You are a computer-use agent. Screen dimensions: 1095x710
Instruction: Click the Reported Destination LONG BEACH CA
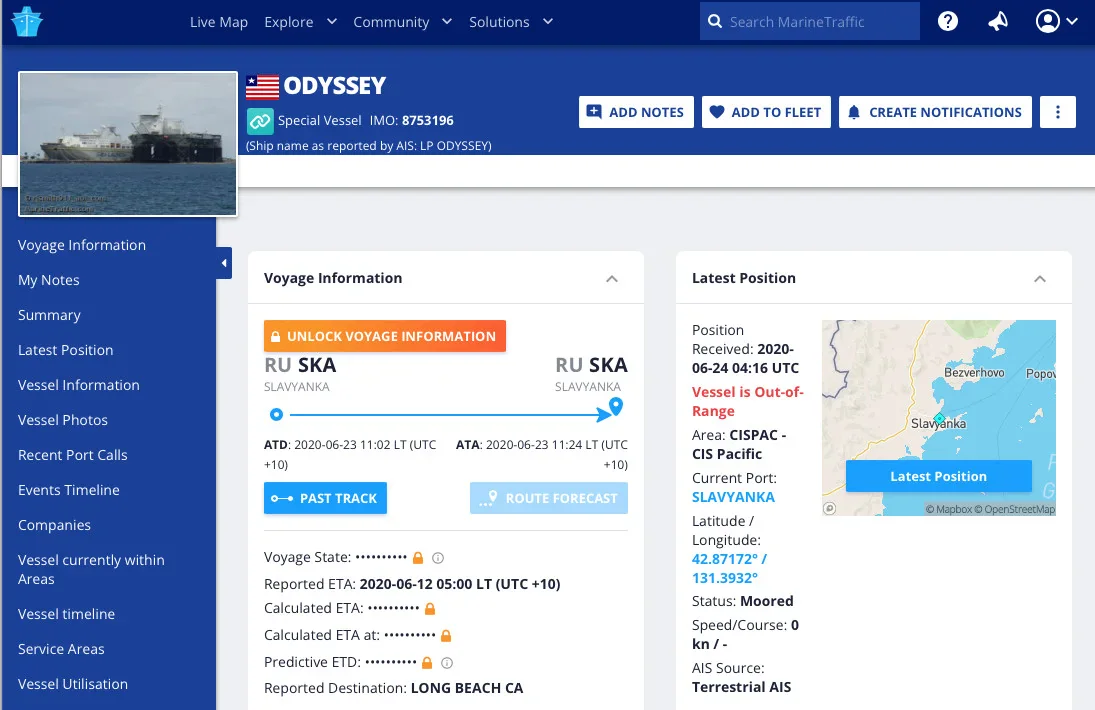466,688
